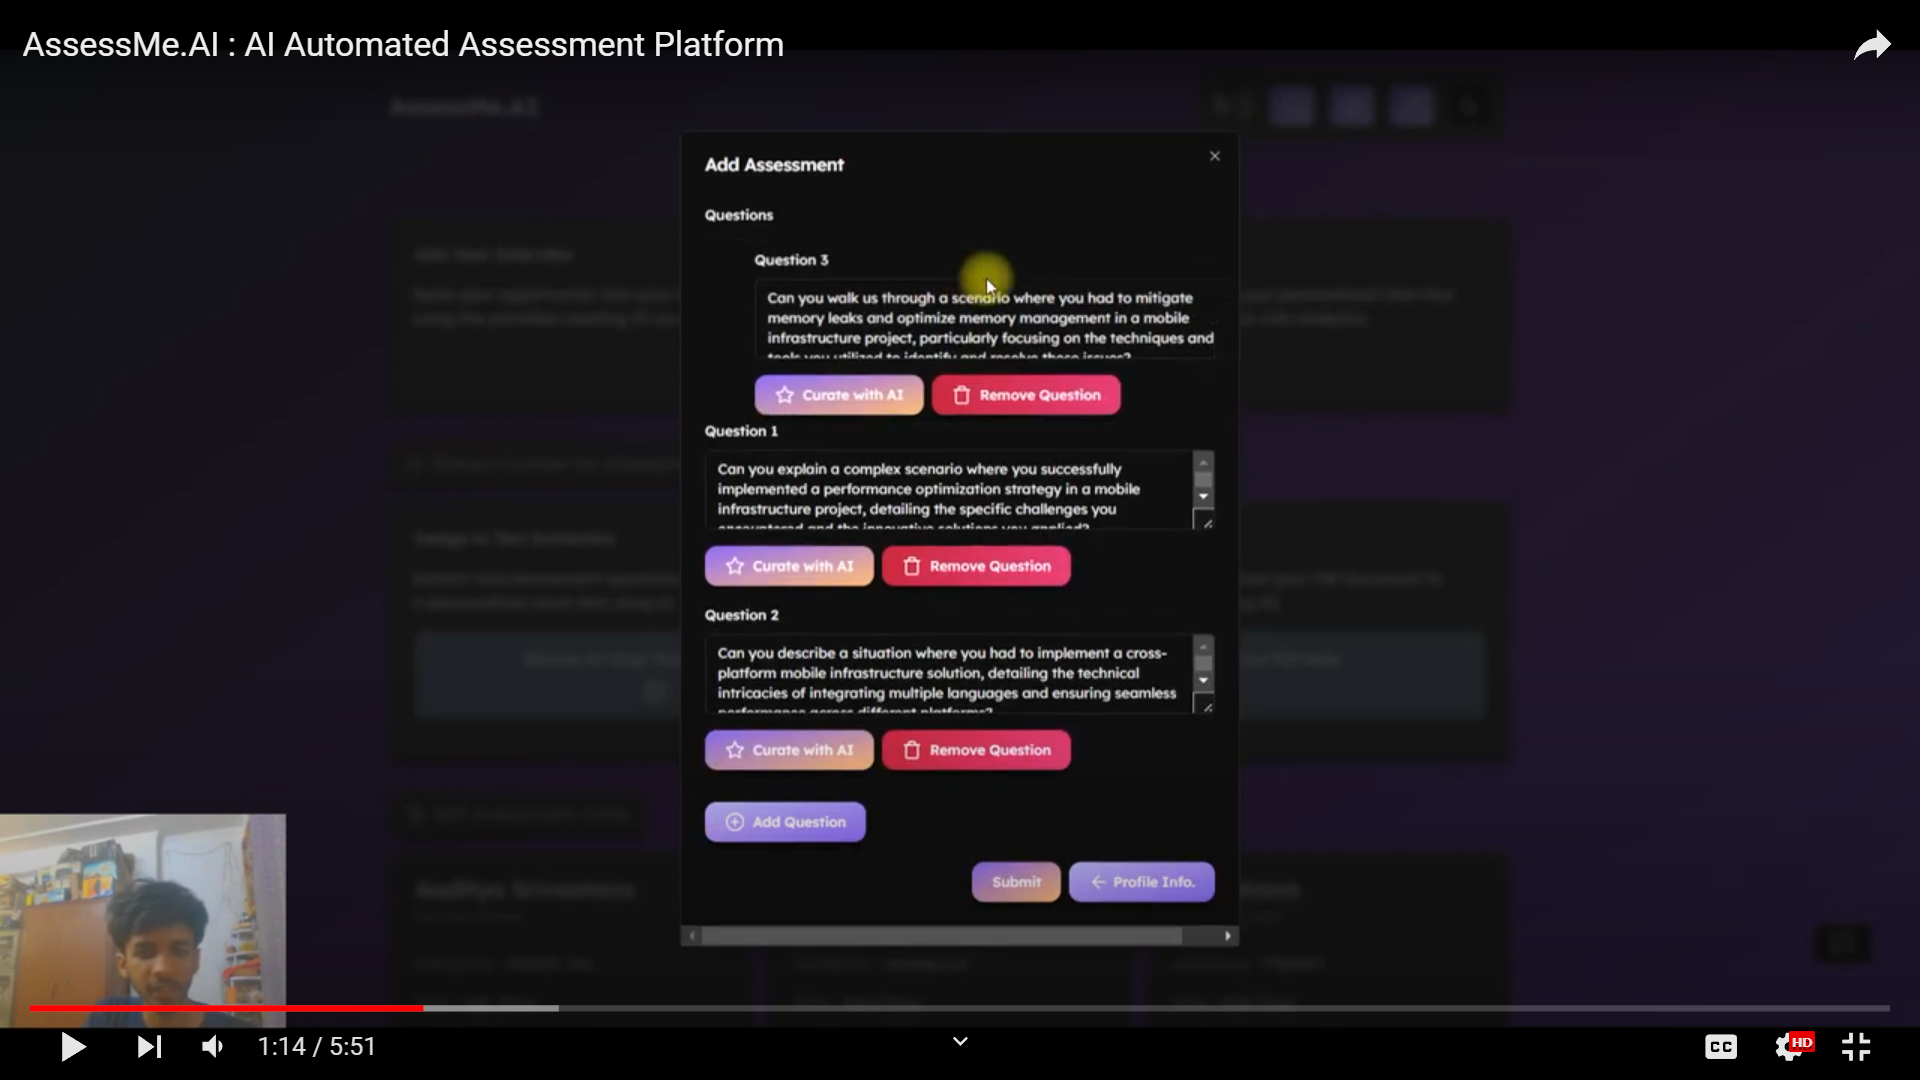Click Add Question button
The height and width of the screenshot is (1080, 1920).
tap(785, 822)
